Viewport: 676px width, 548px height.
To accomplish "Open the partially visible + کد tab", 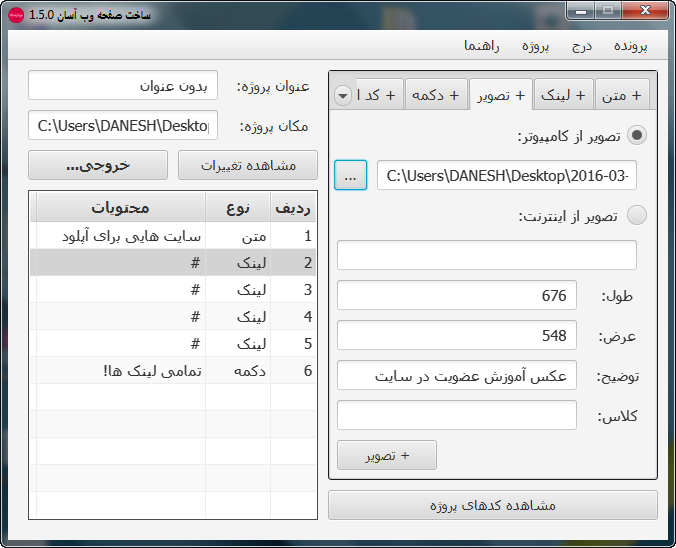I will [380, 95].
